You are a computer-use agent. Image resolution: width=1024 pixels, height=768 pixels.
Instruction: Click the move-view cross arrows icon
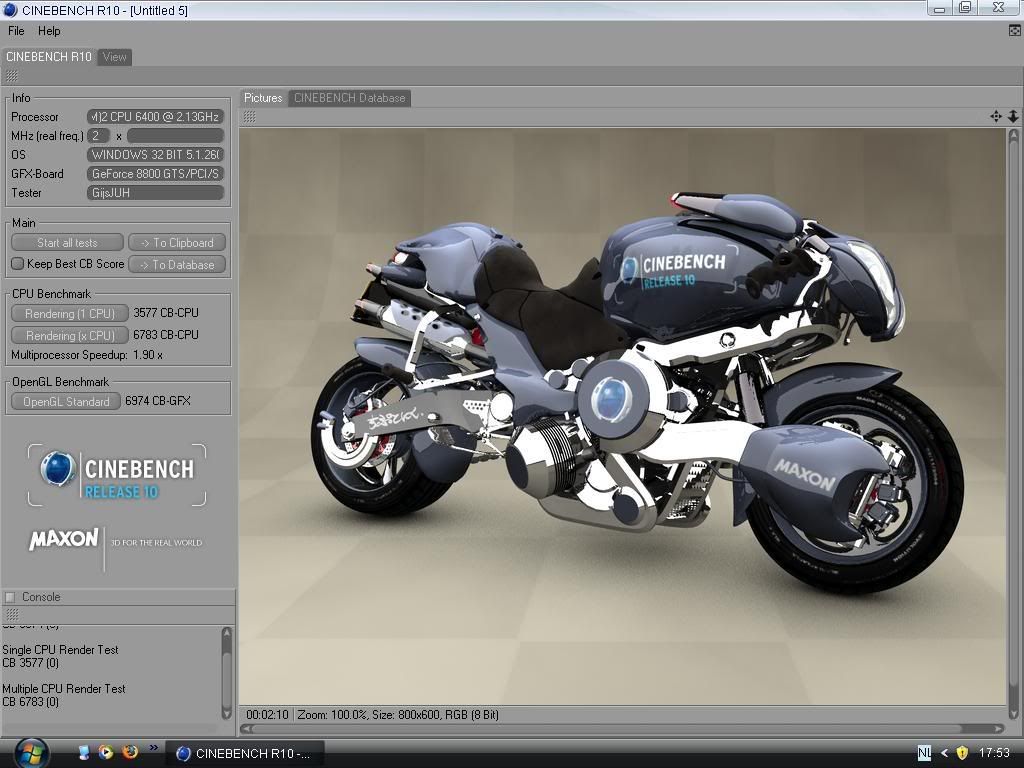[995, 116]
